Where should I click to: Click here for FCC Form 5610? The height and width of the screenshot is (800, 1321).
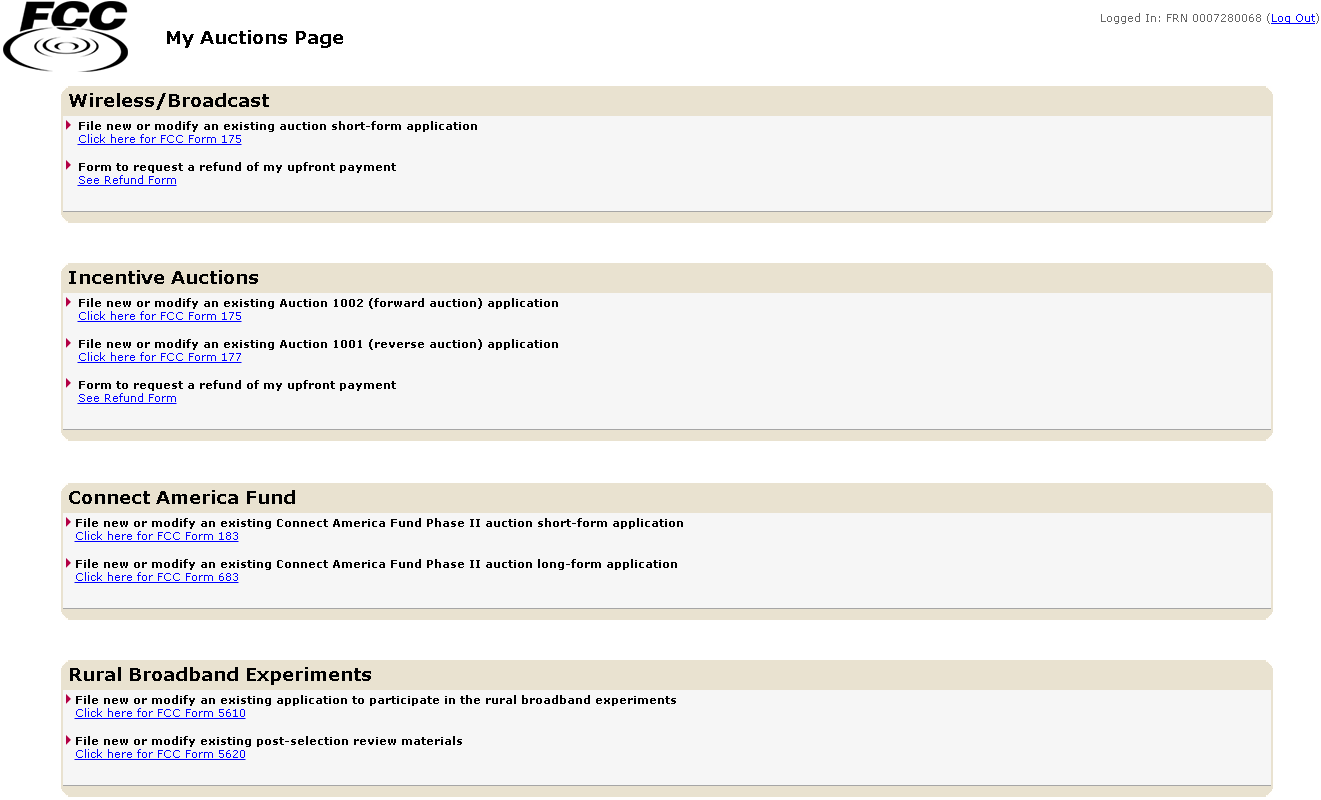(160, 714)
